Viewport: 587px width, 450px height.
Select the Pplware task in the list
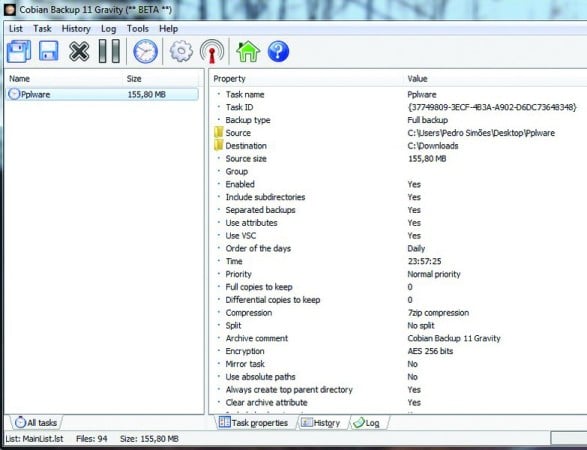pos(103,94)
